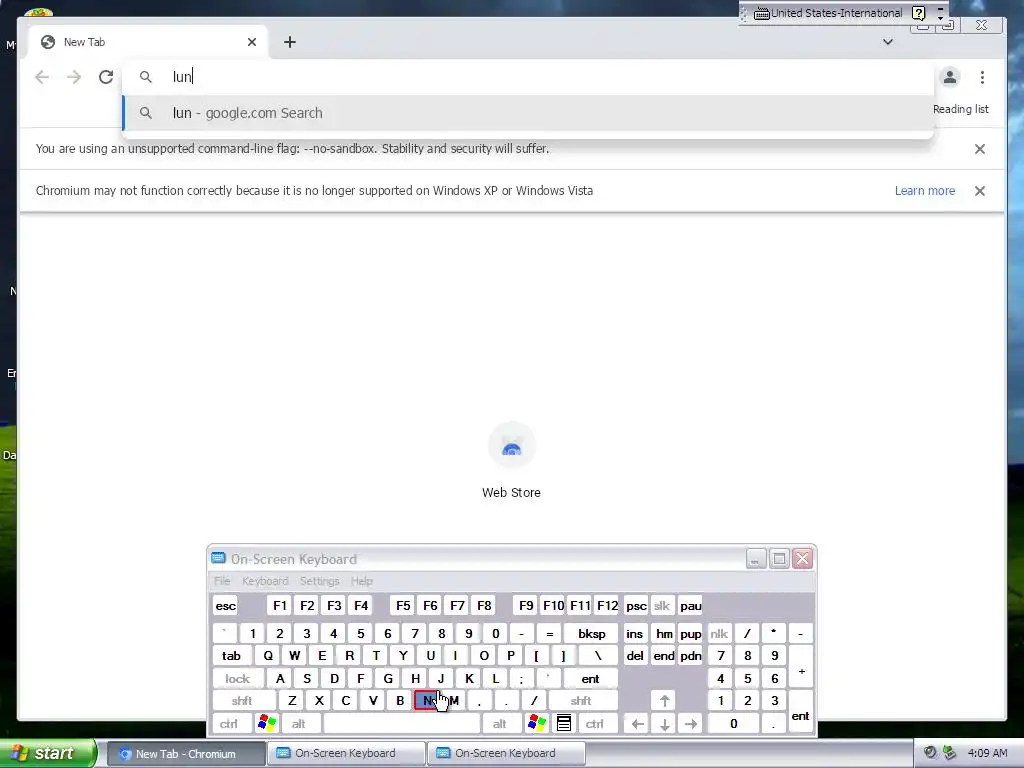1024x768 pixels.
Task: Click the taskbar clock 4:09 AM
Action: tap(987, 753)
